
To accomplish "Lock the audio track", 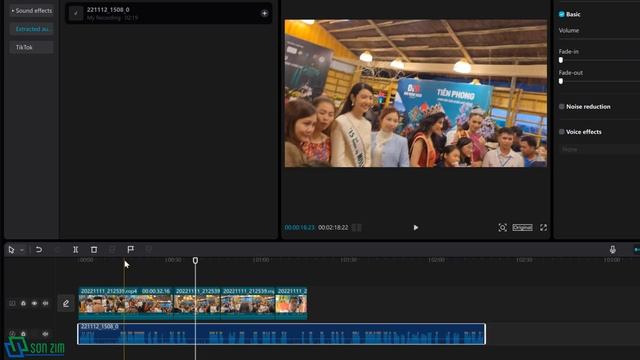I will [23, 334].
